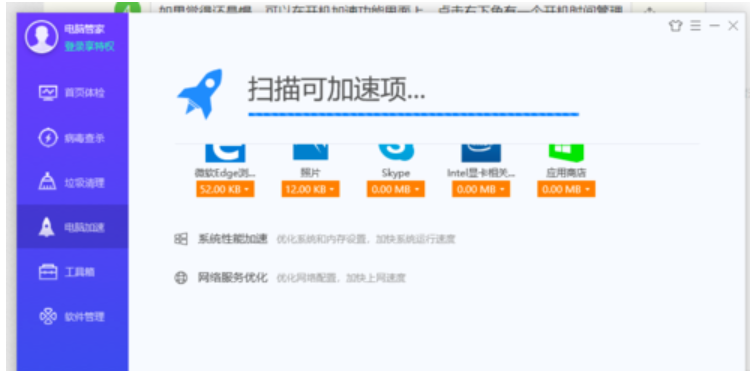The image size is (750, 371).
Task: Click the Intel graphics icon
Action: click(481, 153)
